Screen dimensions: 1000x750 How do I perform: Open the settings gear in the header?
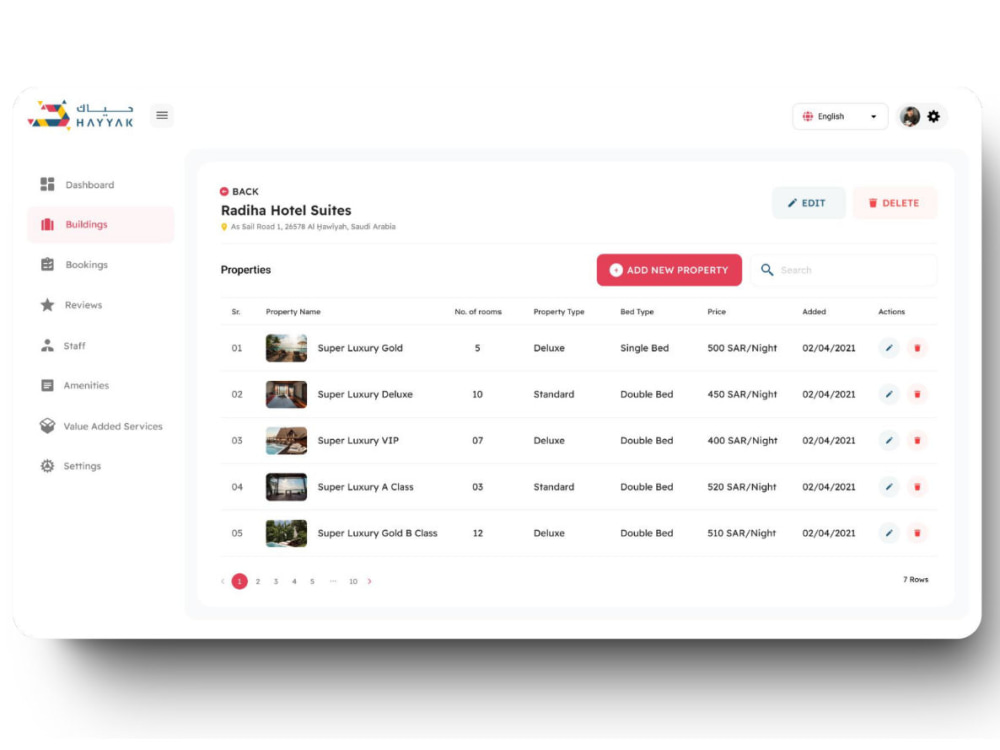coord(933,116)
